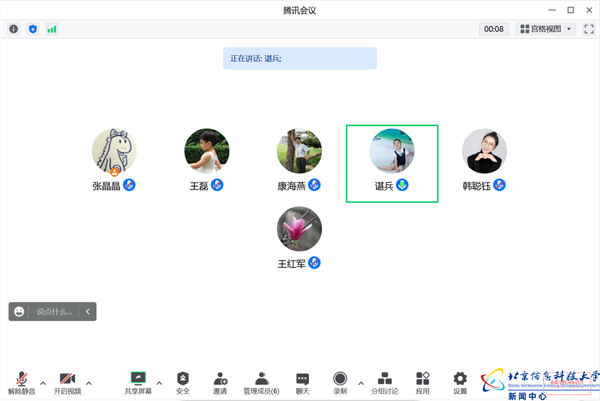The image size is (600, 401).
Task: Enter full screen mode via top-right icon
Action: pos(589,29)
